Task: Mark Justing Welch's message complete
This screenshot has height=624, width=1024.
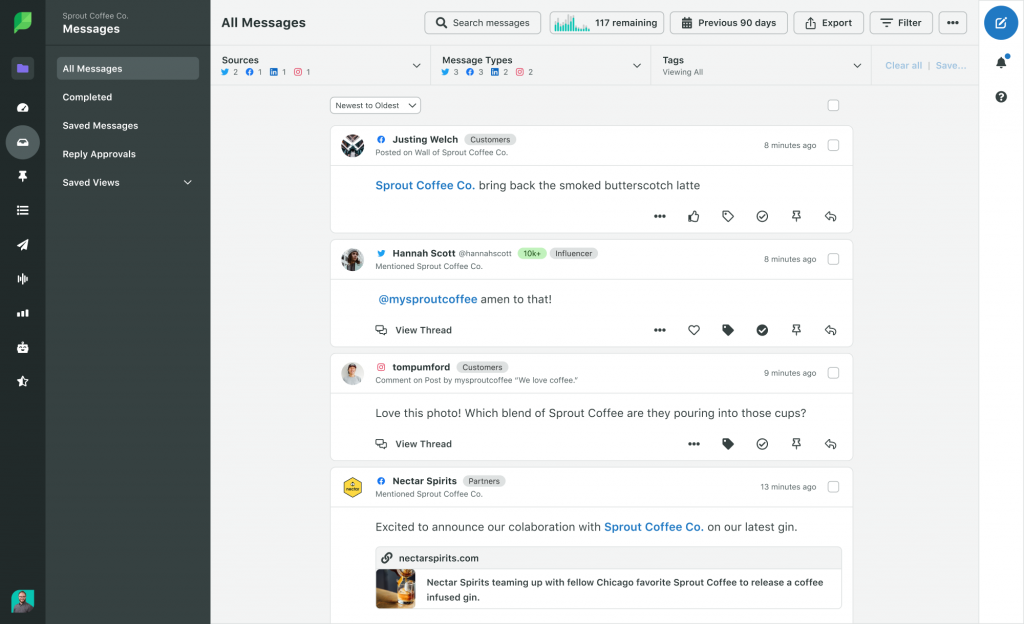Action: [x=762, y=216]
